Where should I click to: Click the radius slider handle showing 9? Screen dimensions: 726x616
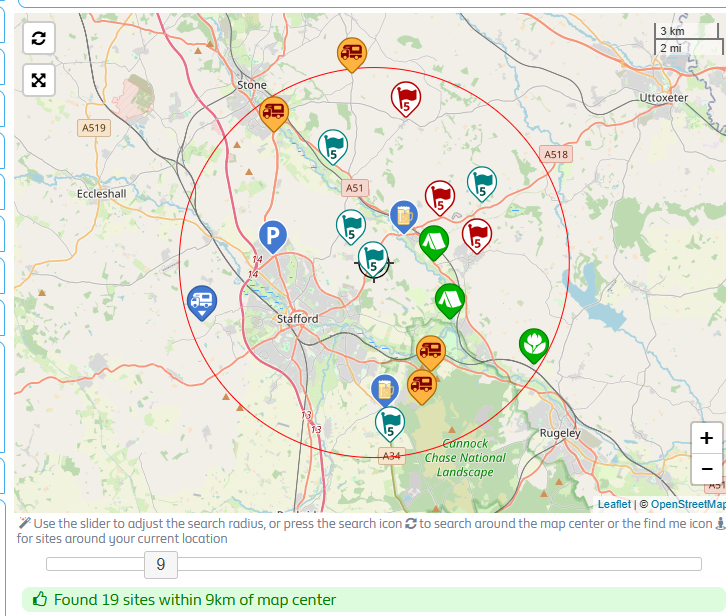tap(160, 565)
